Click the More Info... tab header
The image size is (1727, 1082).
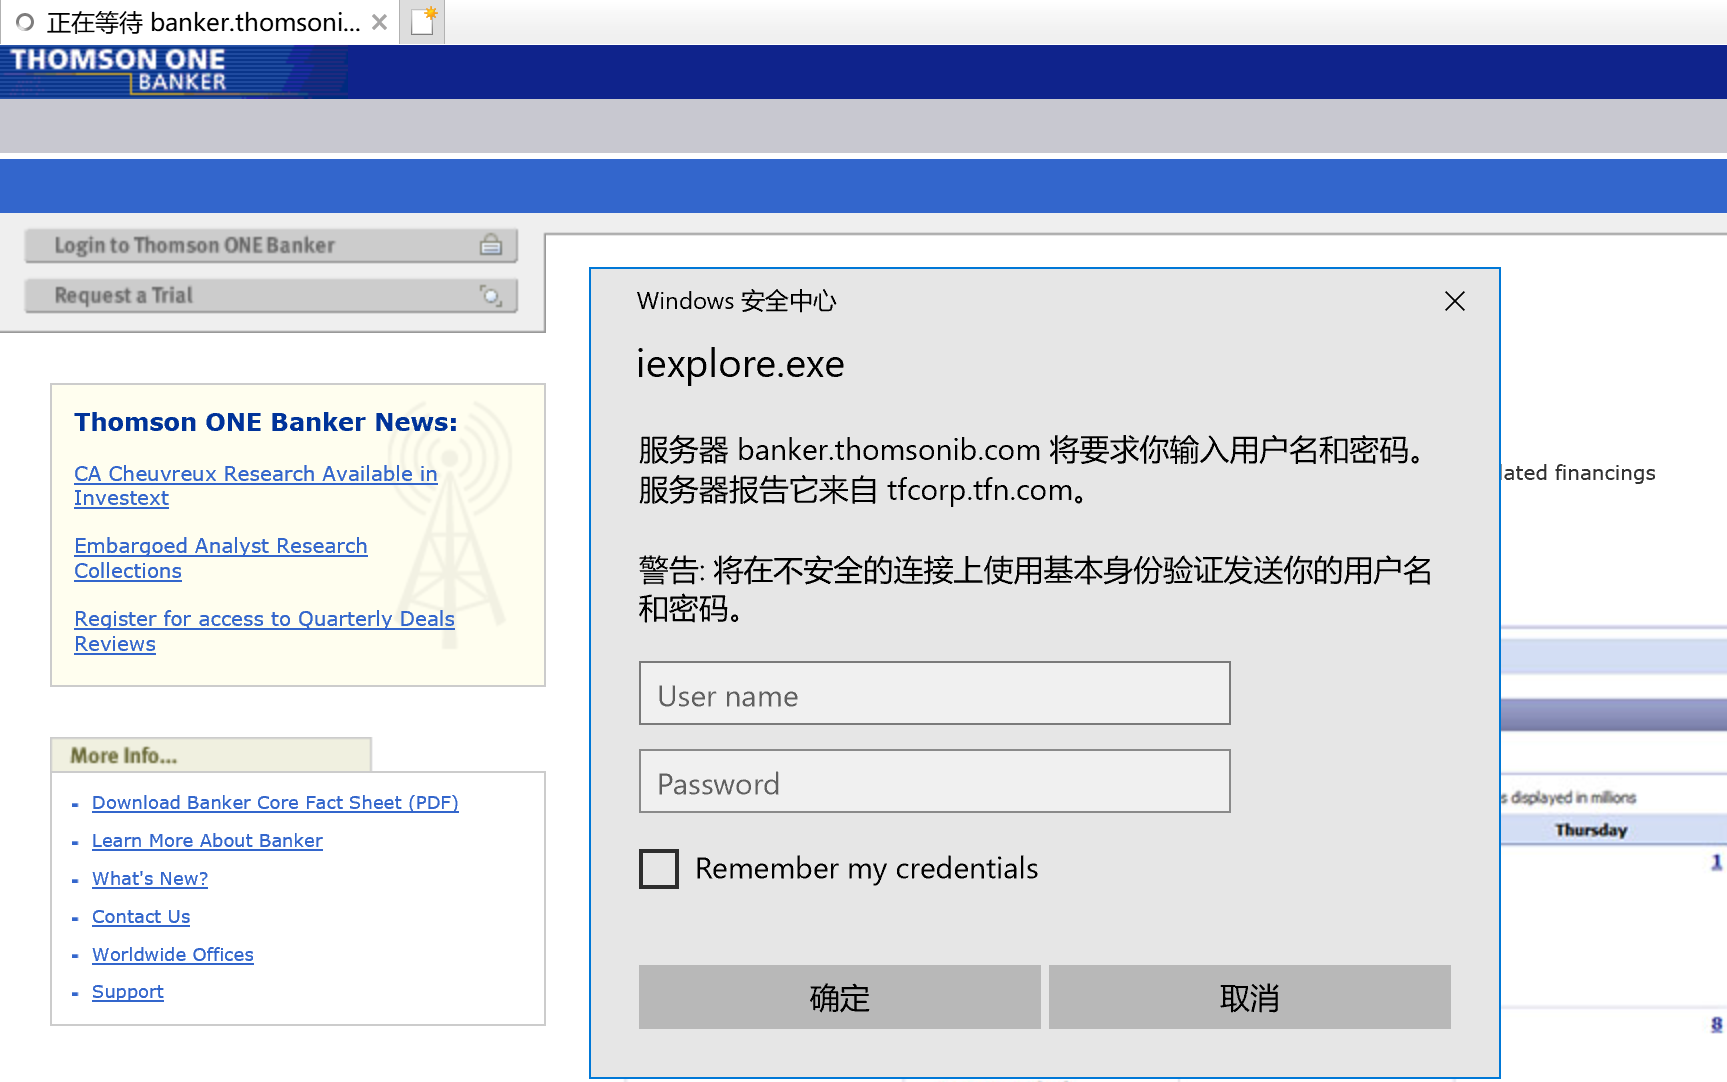pos(211,755)
